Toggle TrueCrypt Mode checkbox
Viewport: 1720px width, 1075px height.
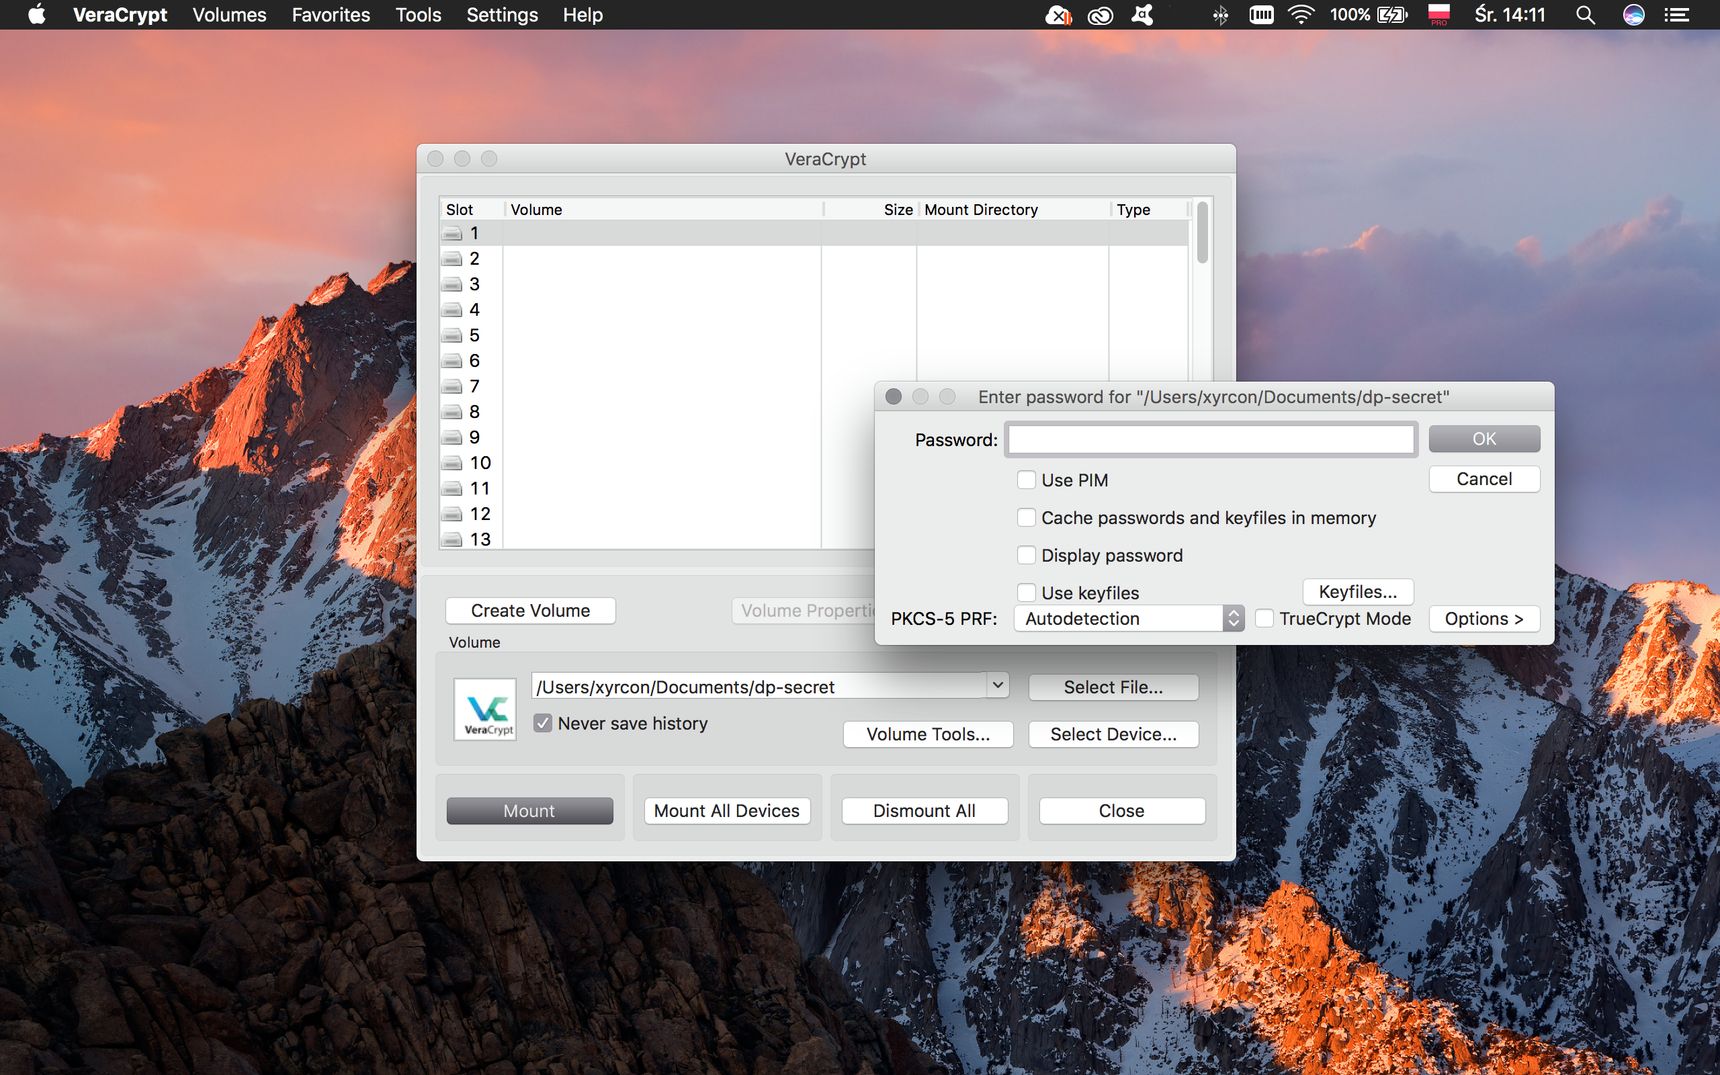1264,618
